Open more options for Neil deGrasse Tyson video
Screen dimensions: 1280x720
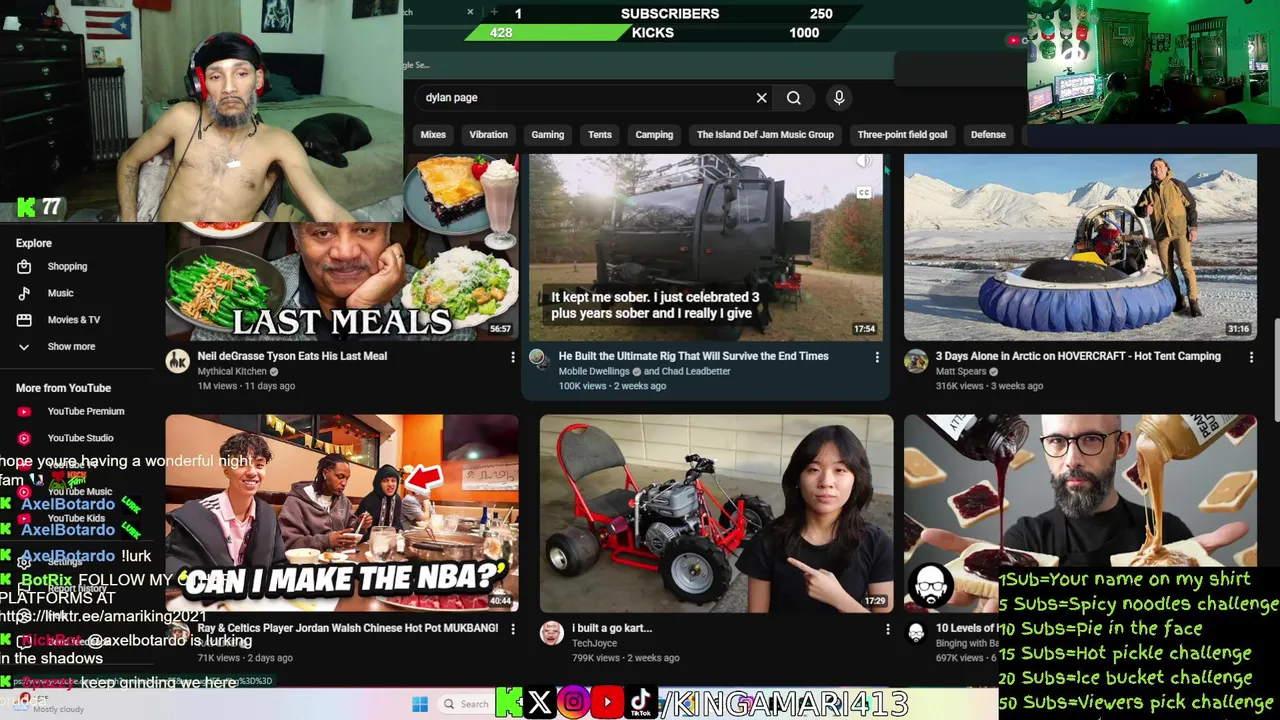point(513,357)
